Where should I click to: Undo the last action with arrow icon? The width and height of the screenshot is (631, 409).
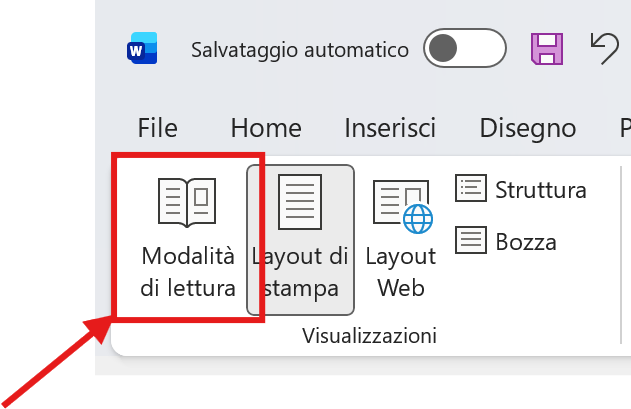[x=604, y=49]
